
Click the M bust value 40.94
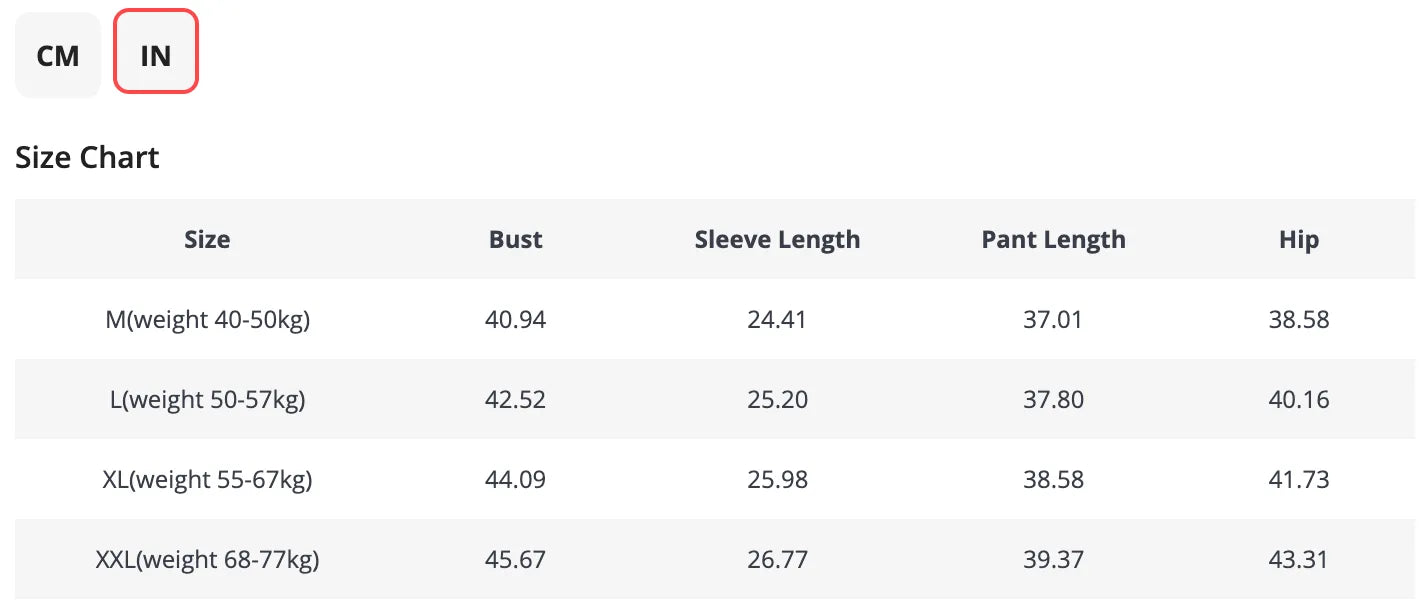tap(516, 320)
